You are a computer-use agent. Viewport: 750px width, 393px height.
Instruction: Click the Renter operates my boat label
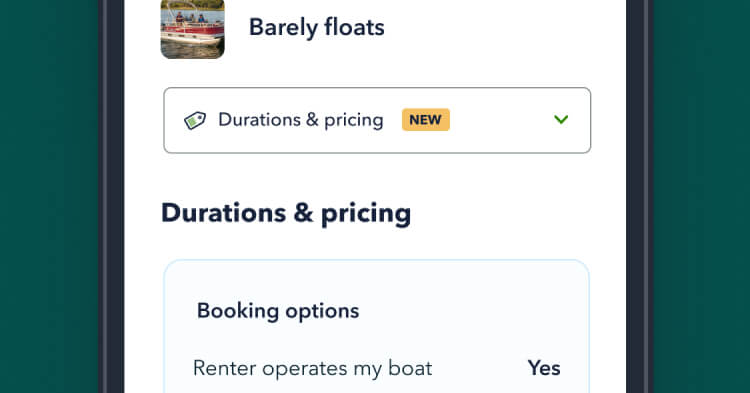312,369
